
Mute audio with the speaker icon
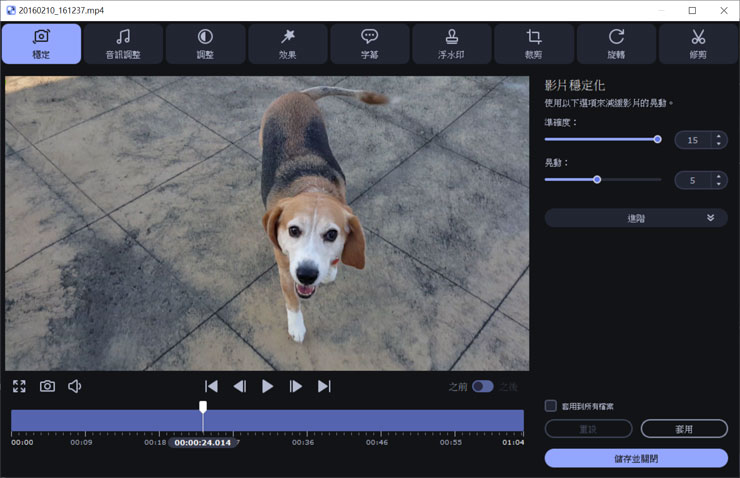(75, 386)
